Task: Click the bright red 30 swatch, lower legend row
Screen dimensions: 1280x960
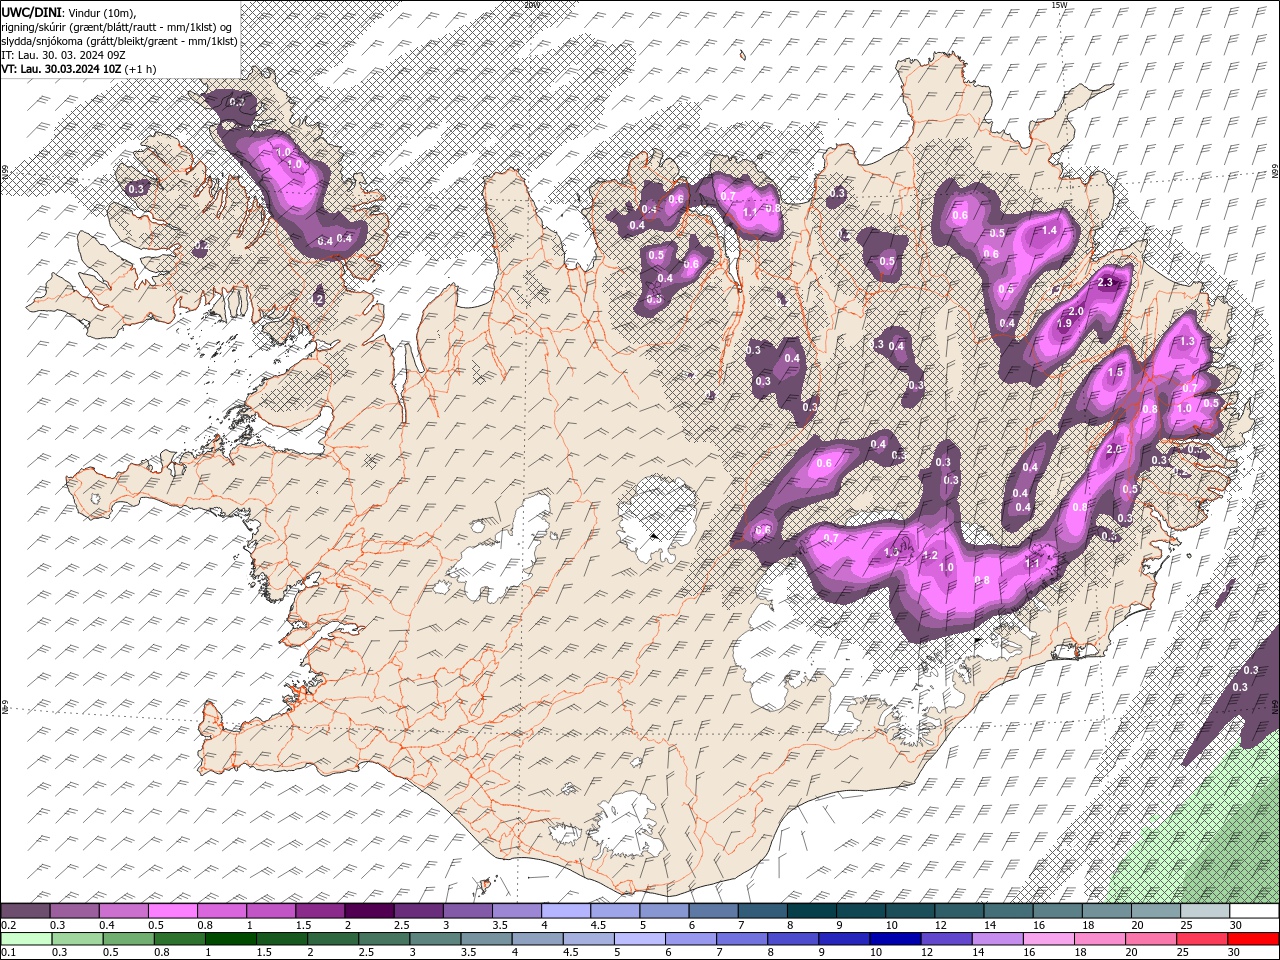Action: coord(1254,939)
